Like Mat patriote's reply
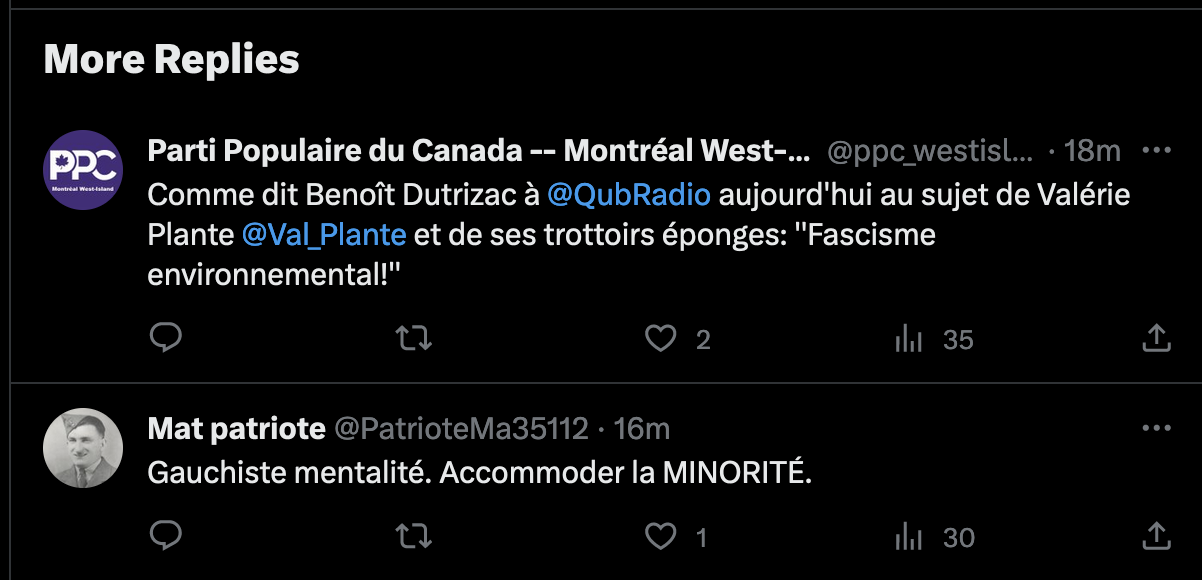 point(660,537)
